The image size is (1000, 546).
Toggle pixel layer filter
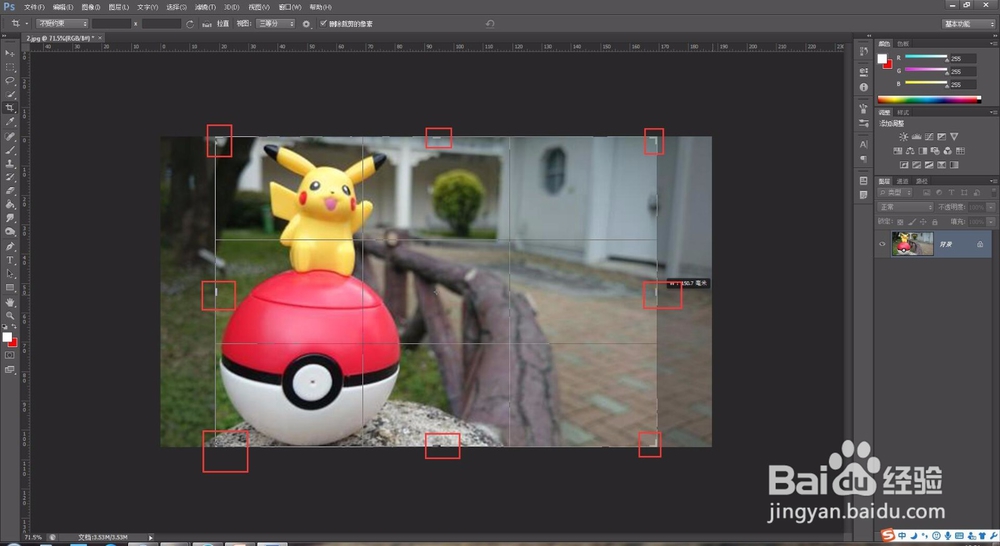(x=927, y=192)
